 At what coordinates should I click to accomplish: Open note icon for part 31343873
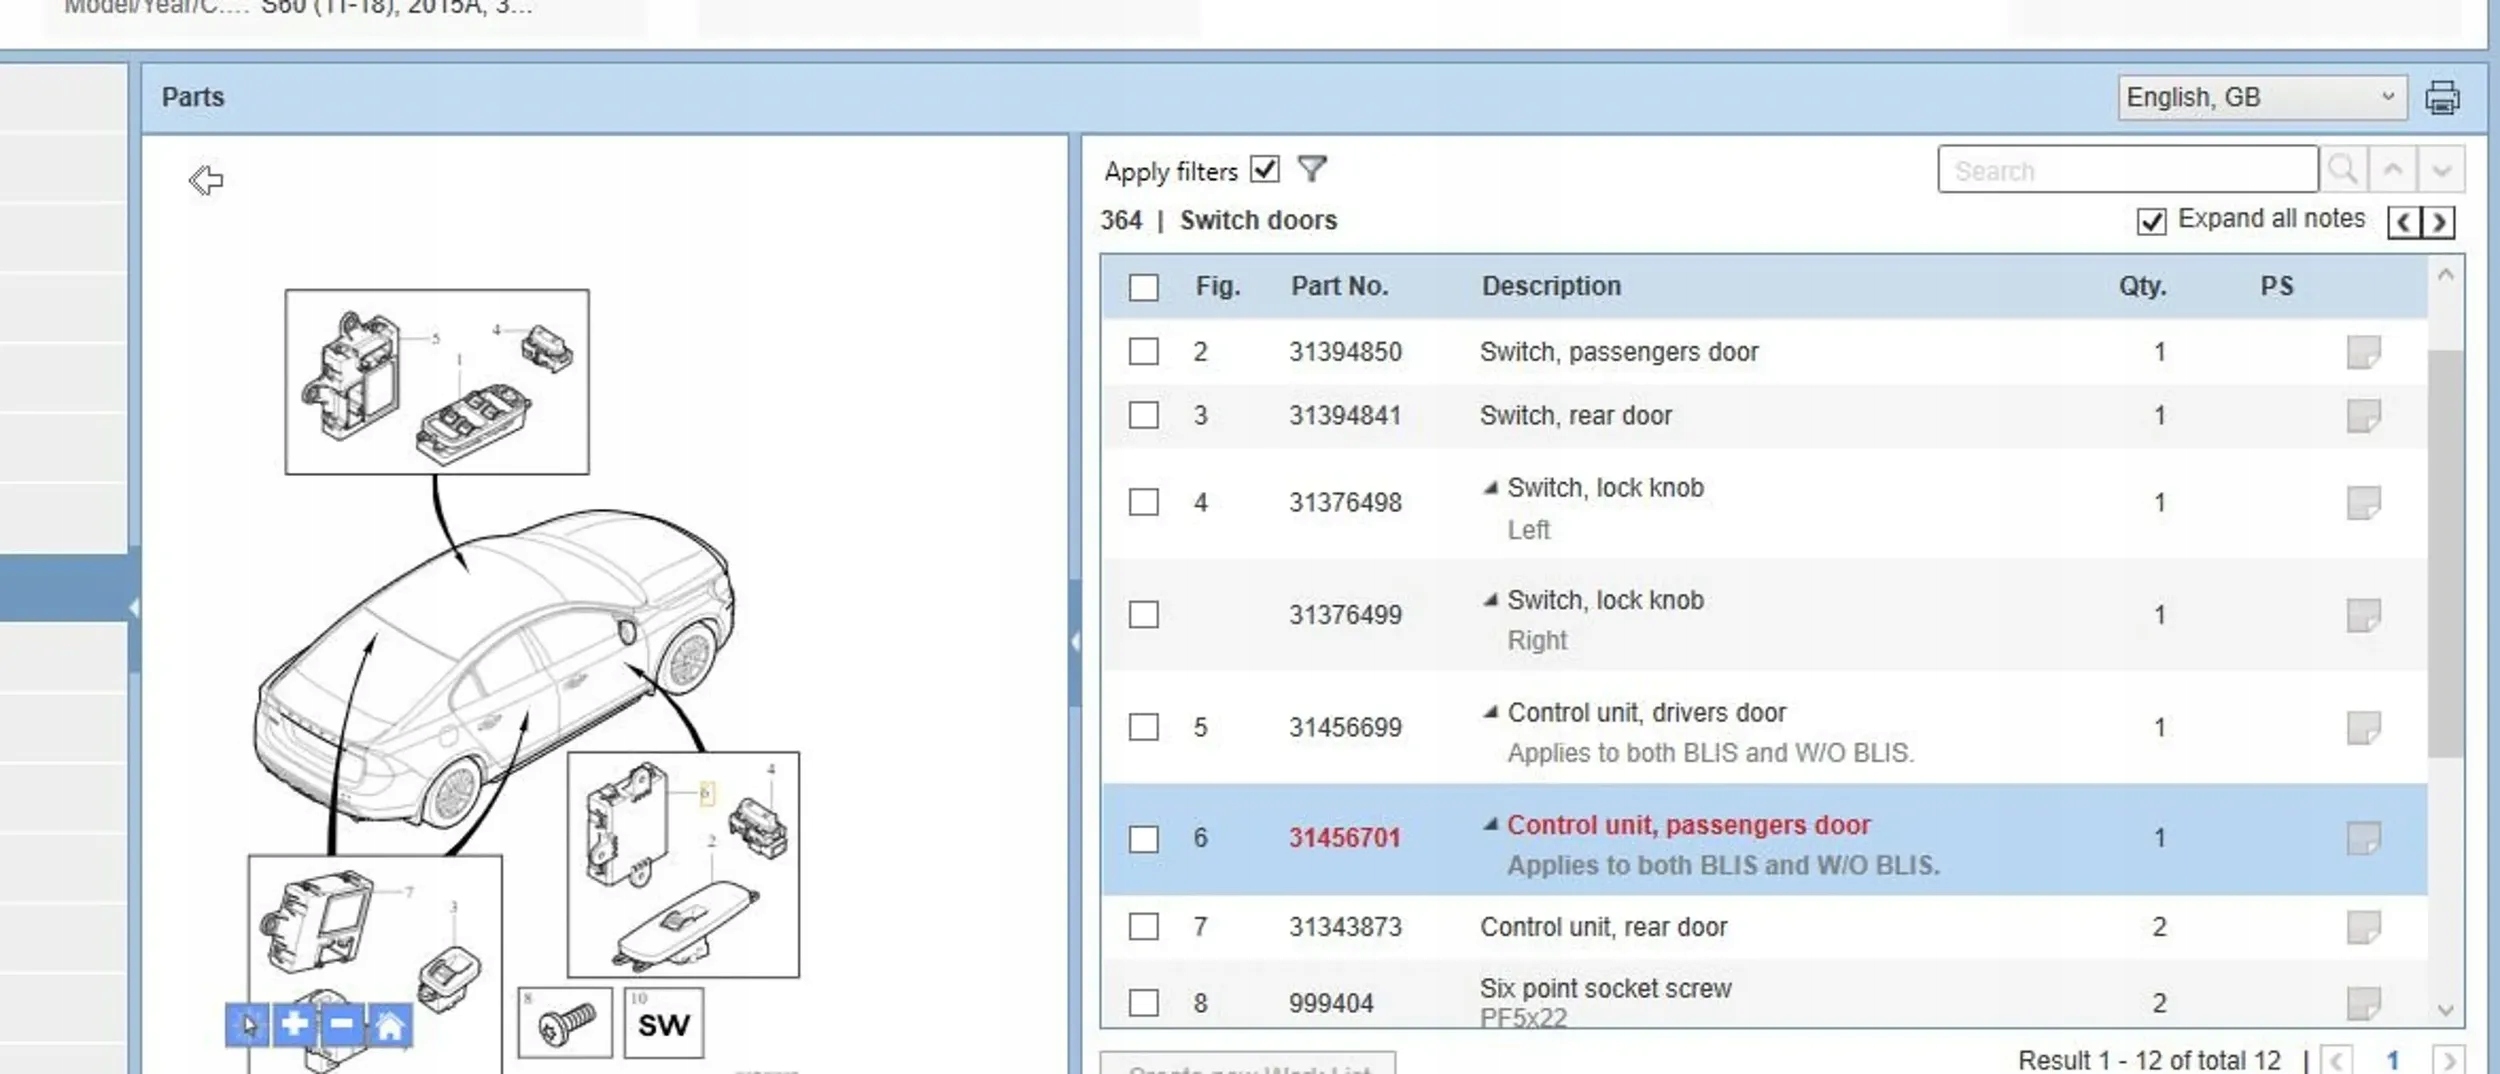tap(2363, 927)
